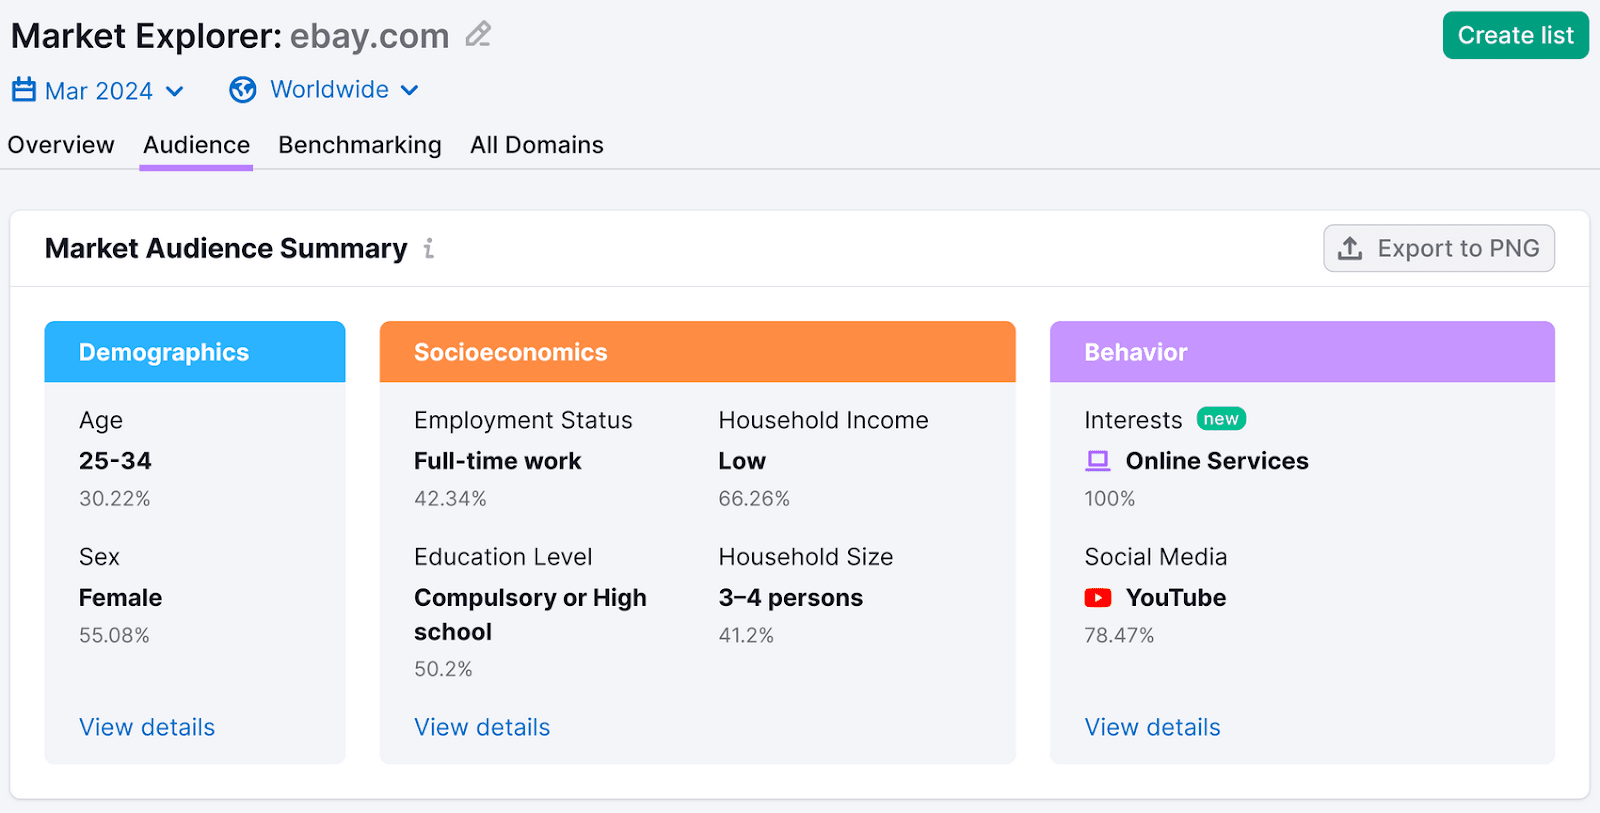Export the summary to PNG
1600x813 pixels.
pyautogui.click(x=1438, y=248)
